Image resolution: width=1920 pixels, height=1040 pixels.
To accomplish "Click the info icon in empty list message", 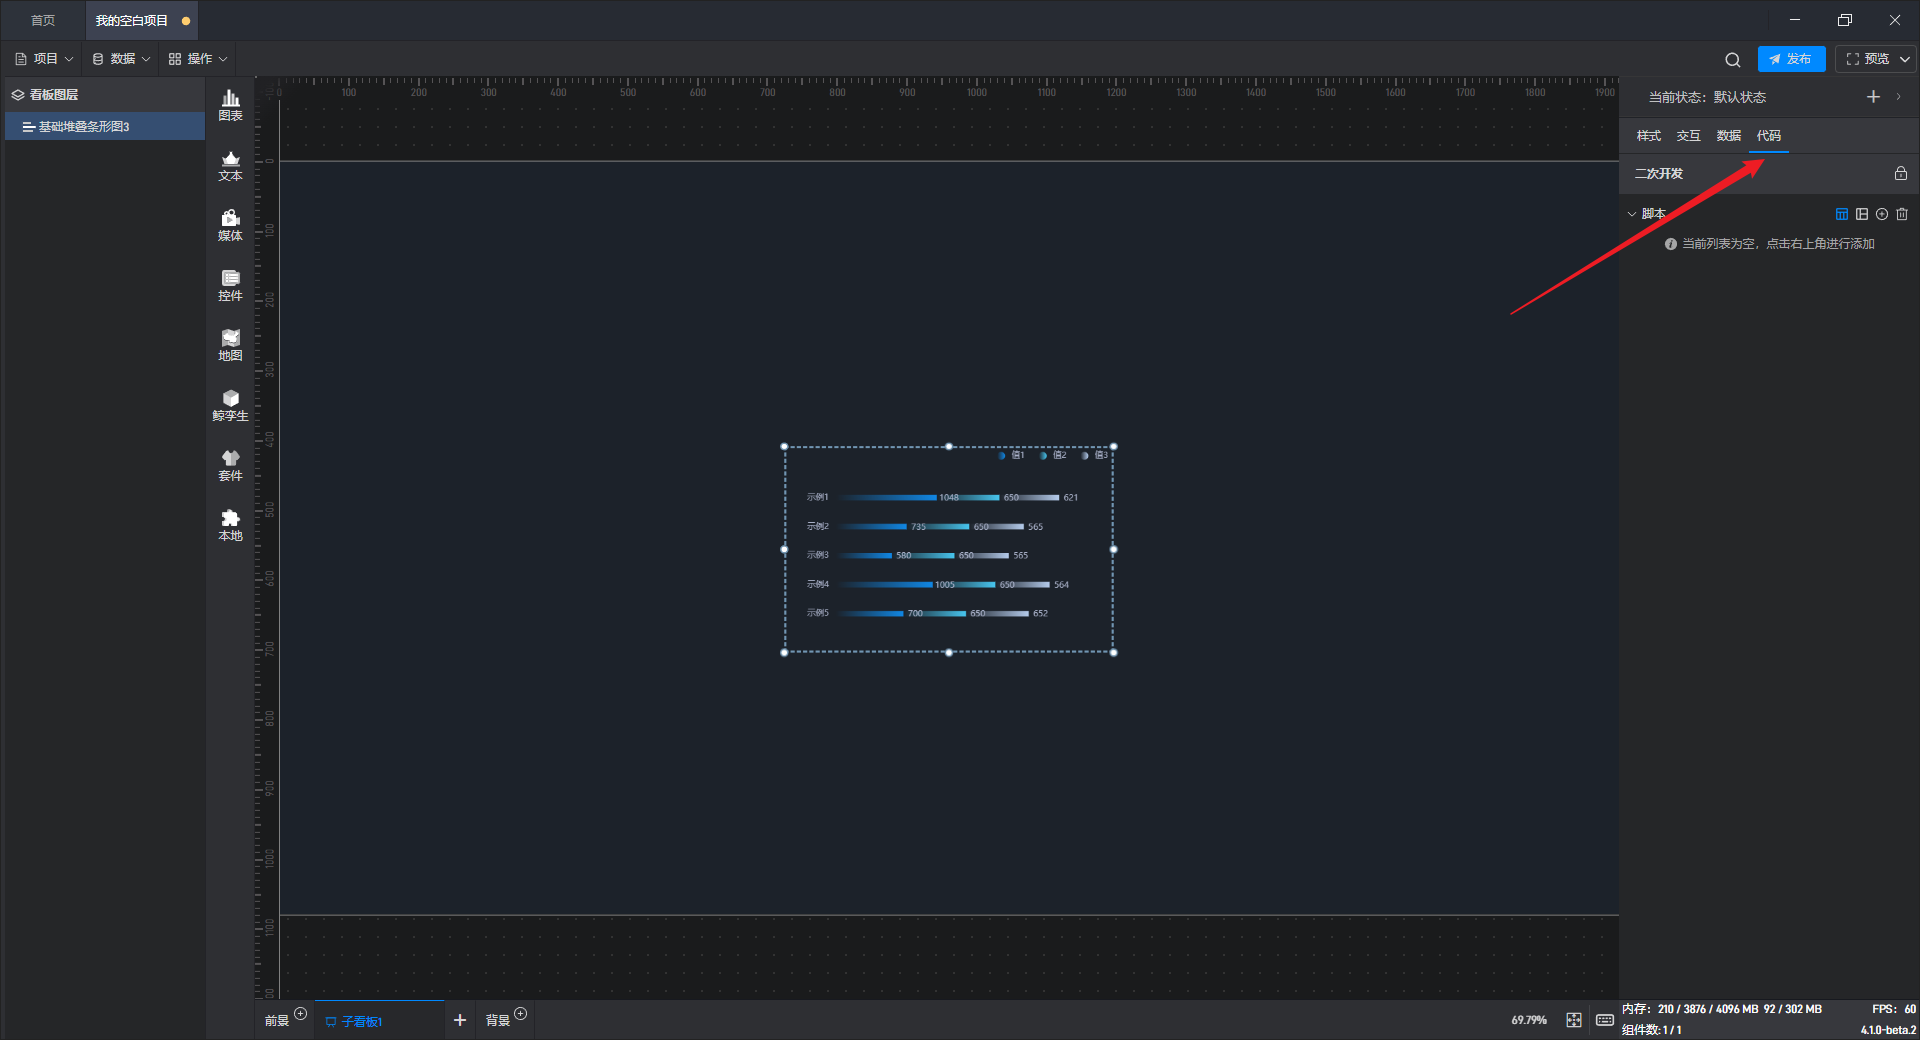I will coord(1670,244).
